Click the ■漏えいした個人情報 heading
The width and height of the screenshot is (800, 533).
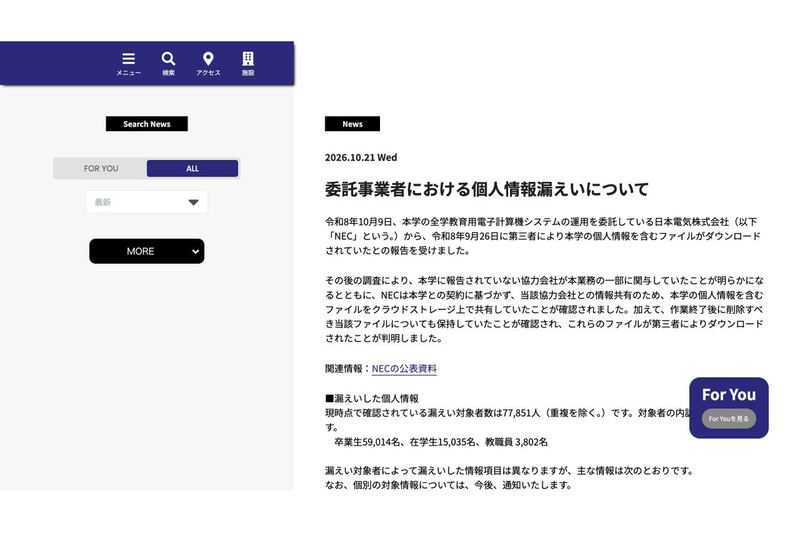coord(372,398)
